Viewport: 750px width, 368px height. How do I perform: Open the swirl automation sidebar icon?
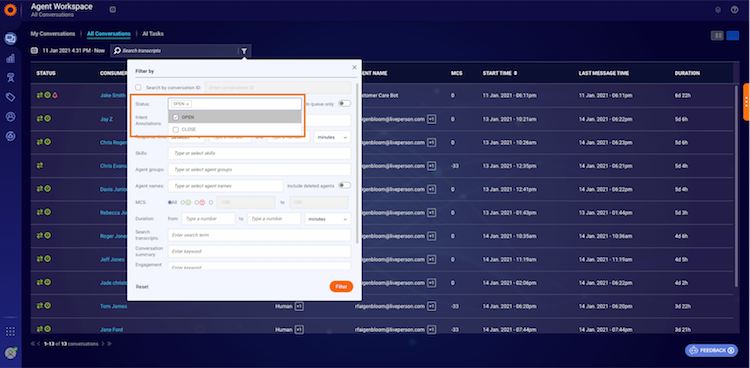click(10, 136)
